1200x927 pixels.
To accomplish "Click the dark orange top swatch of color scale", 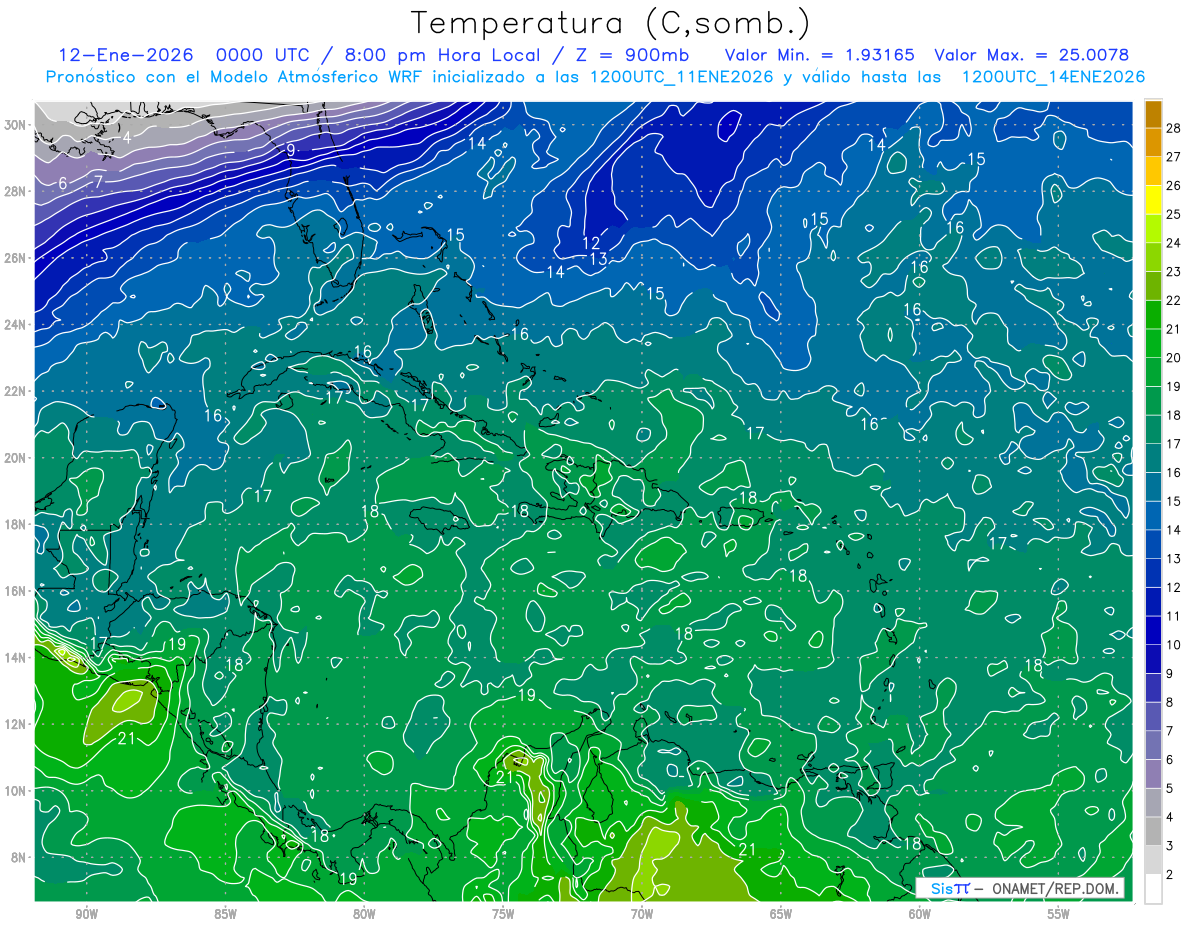I will pos(1153,114).
